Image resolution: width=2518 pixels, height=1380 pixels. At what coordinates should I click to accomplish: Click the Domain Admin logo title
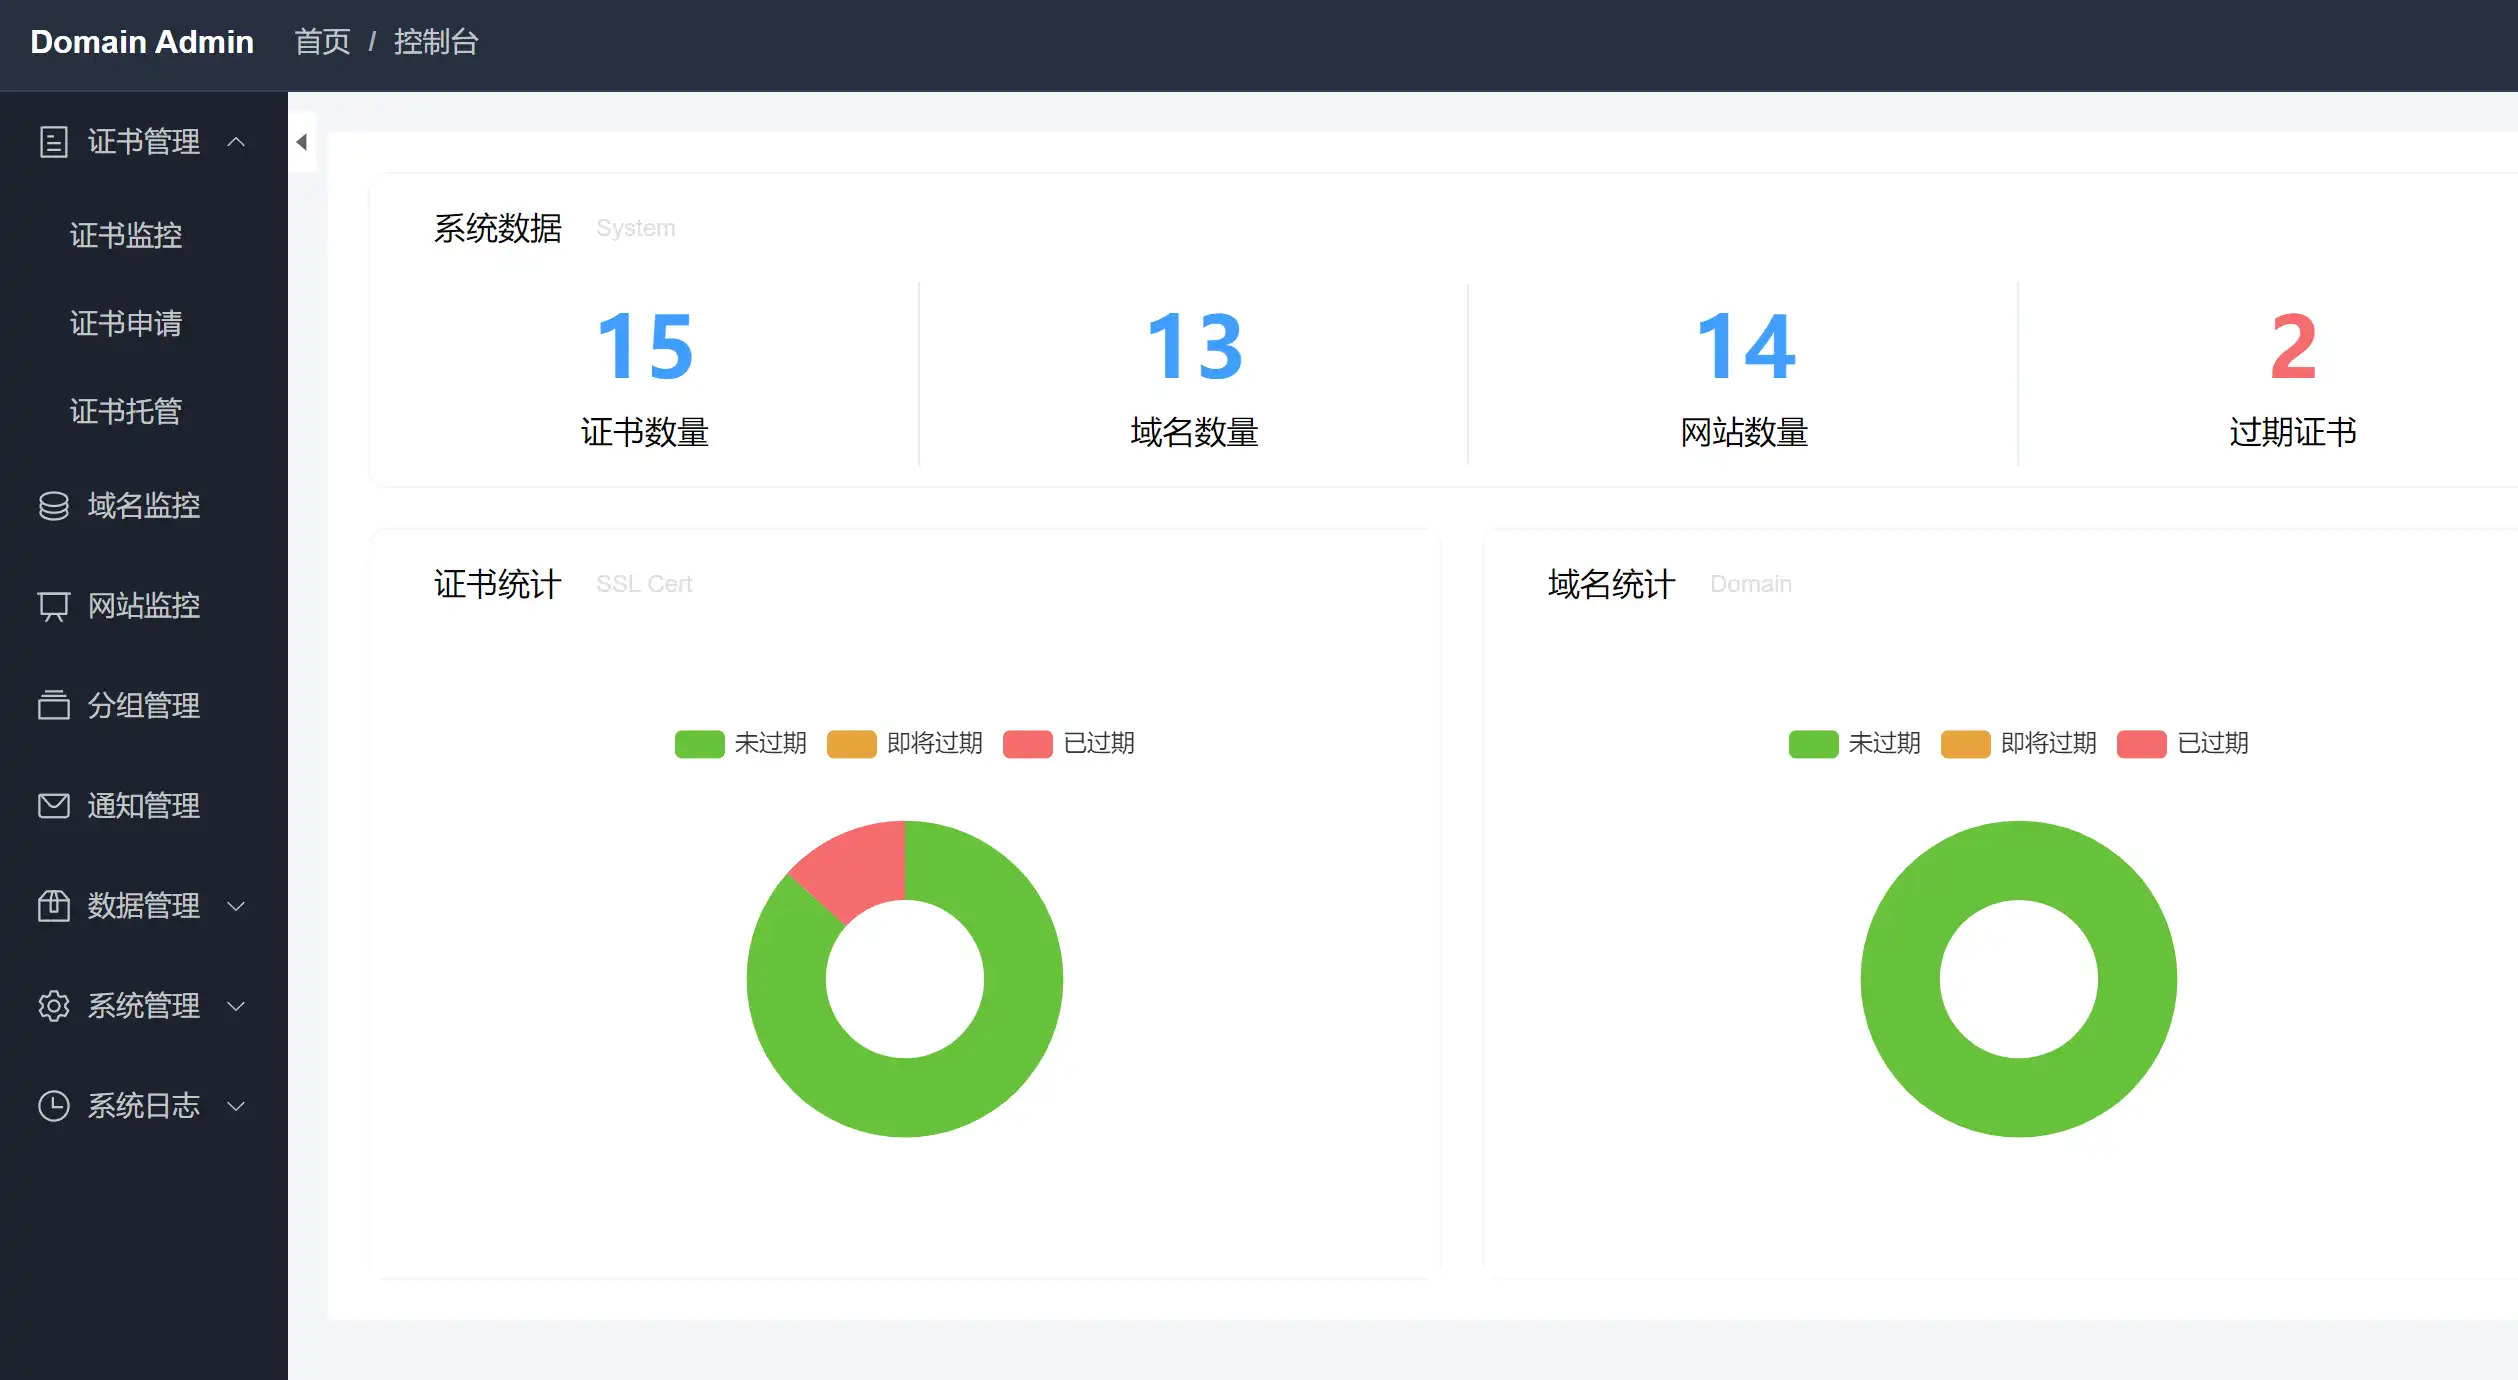[142, 42]
